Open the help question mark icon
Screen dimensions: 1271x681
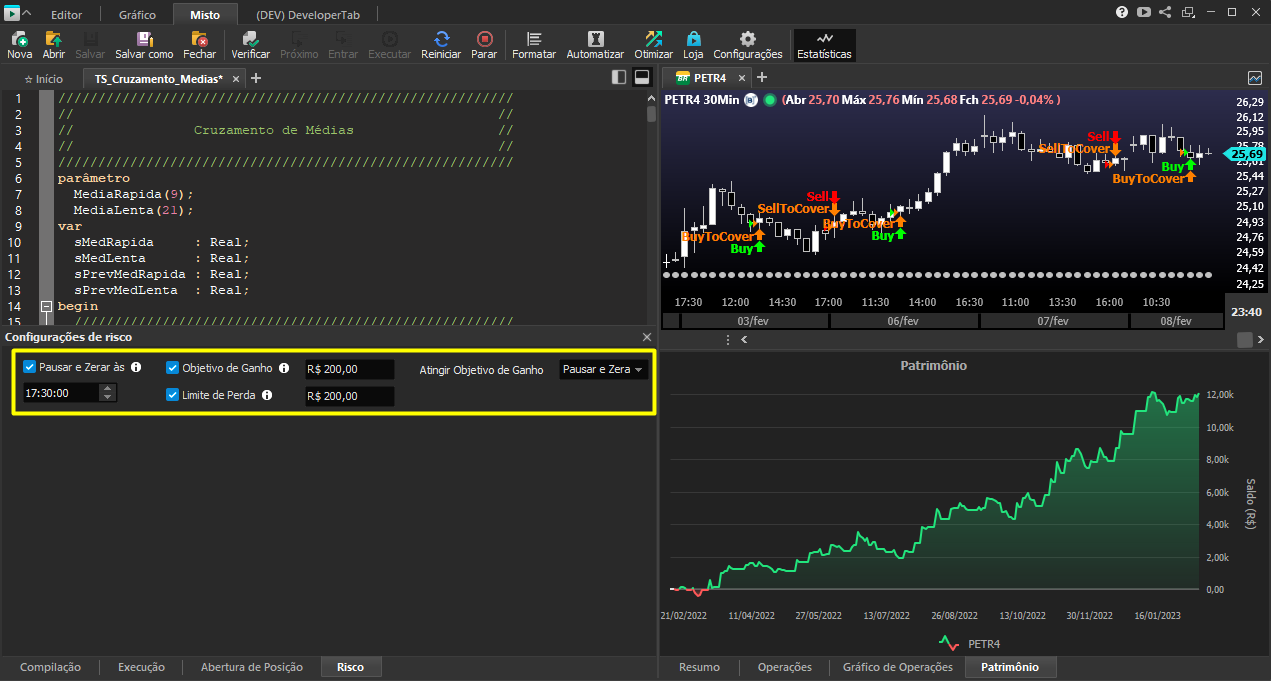tap(1122, 13)
